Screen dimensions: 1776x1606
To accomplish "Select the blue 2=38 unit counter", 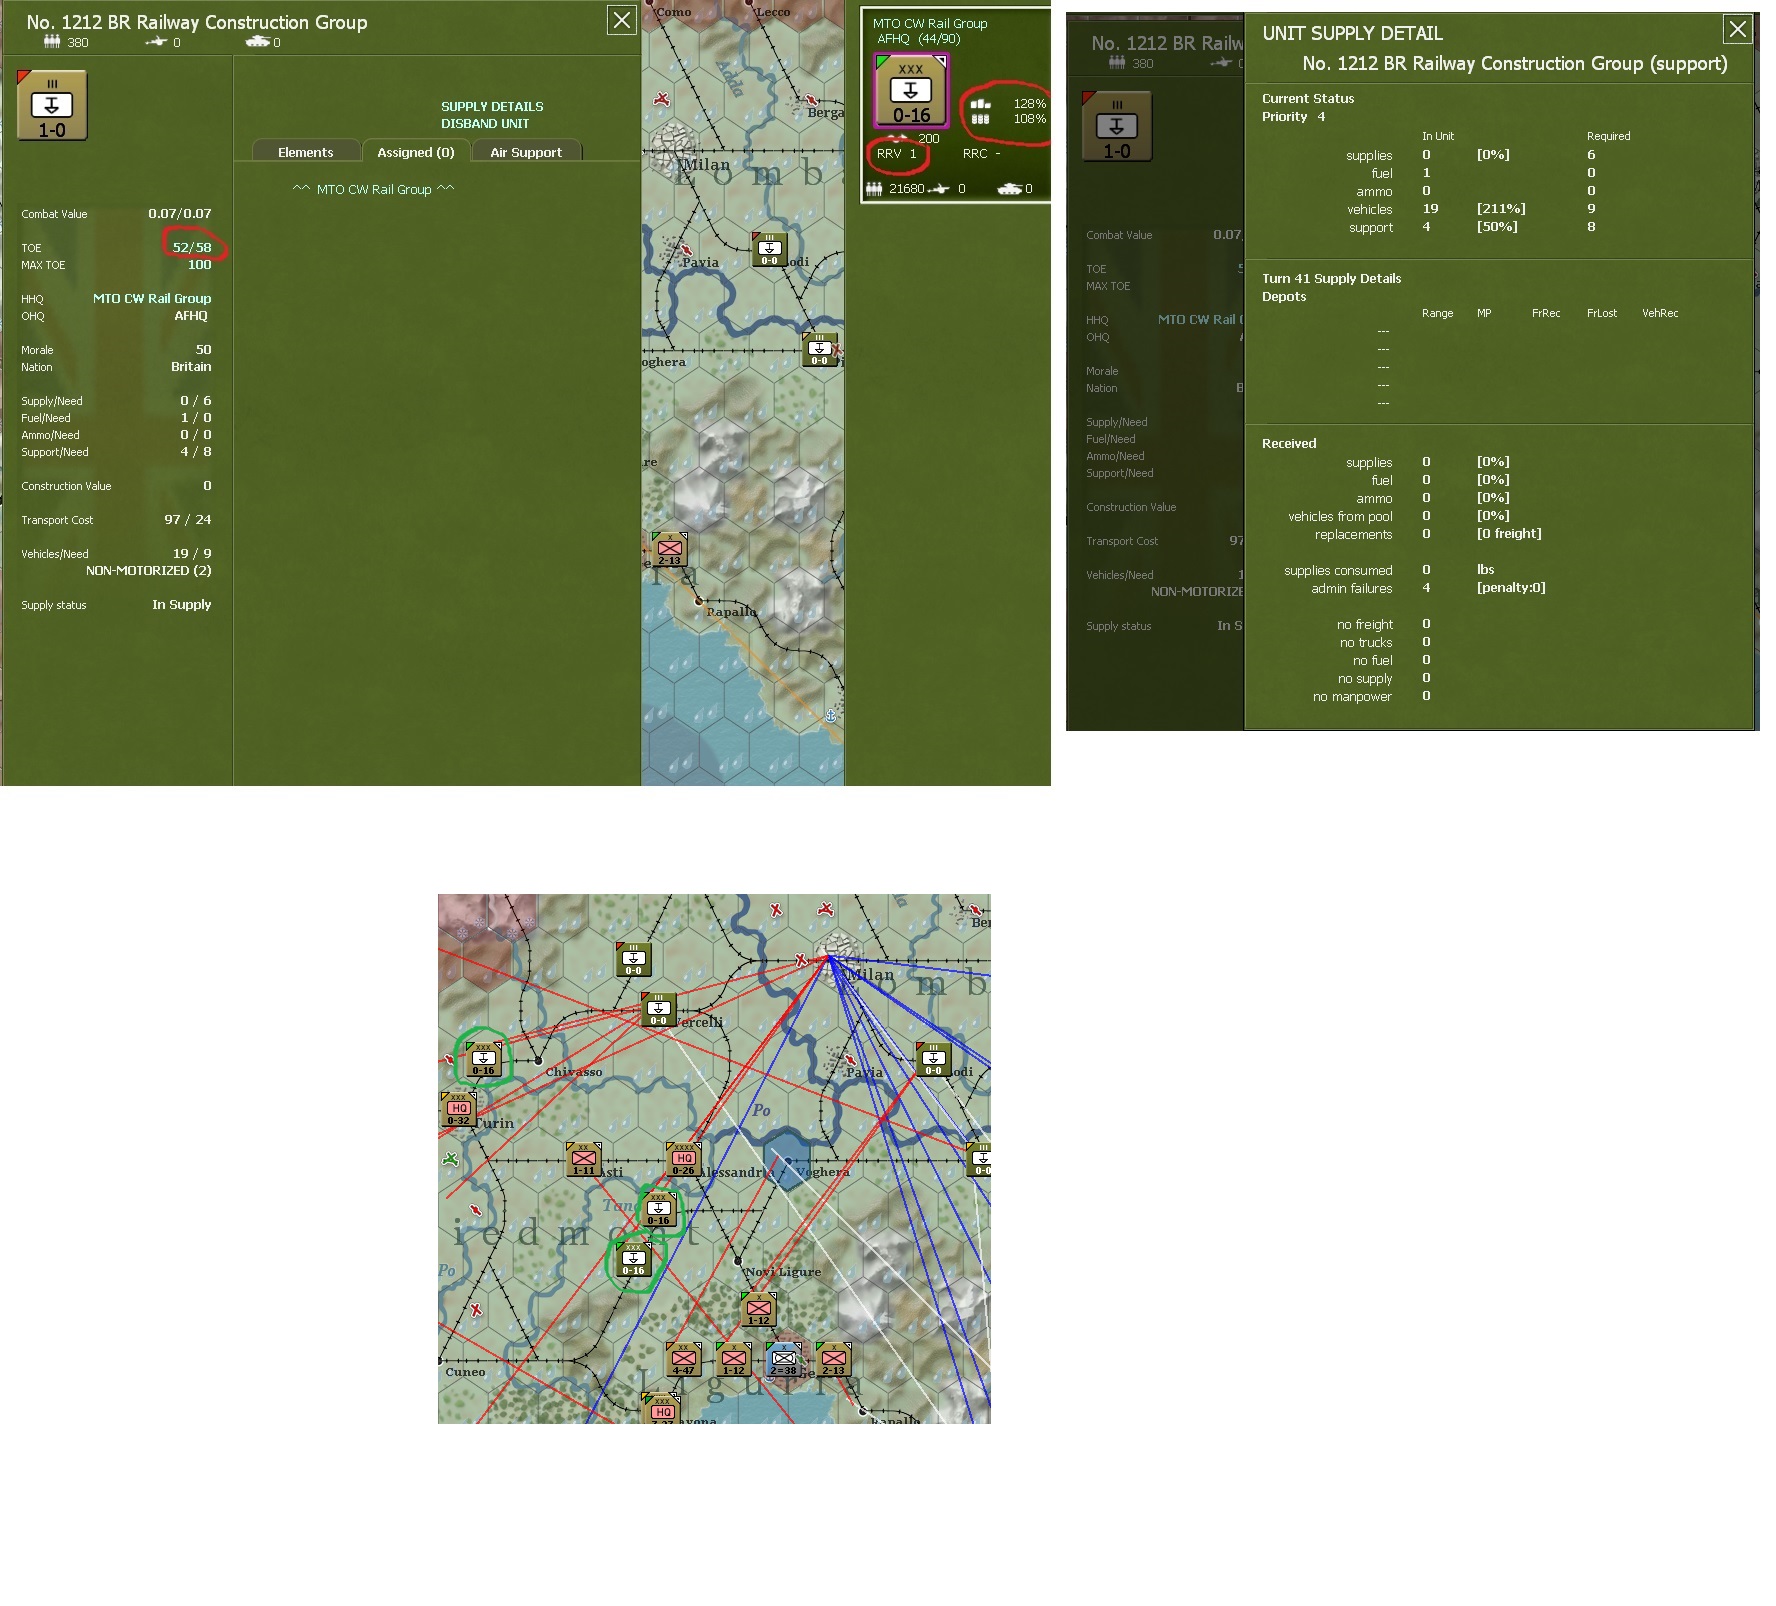I will point(783,1359).
